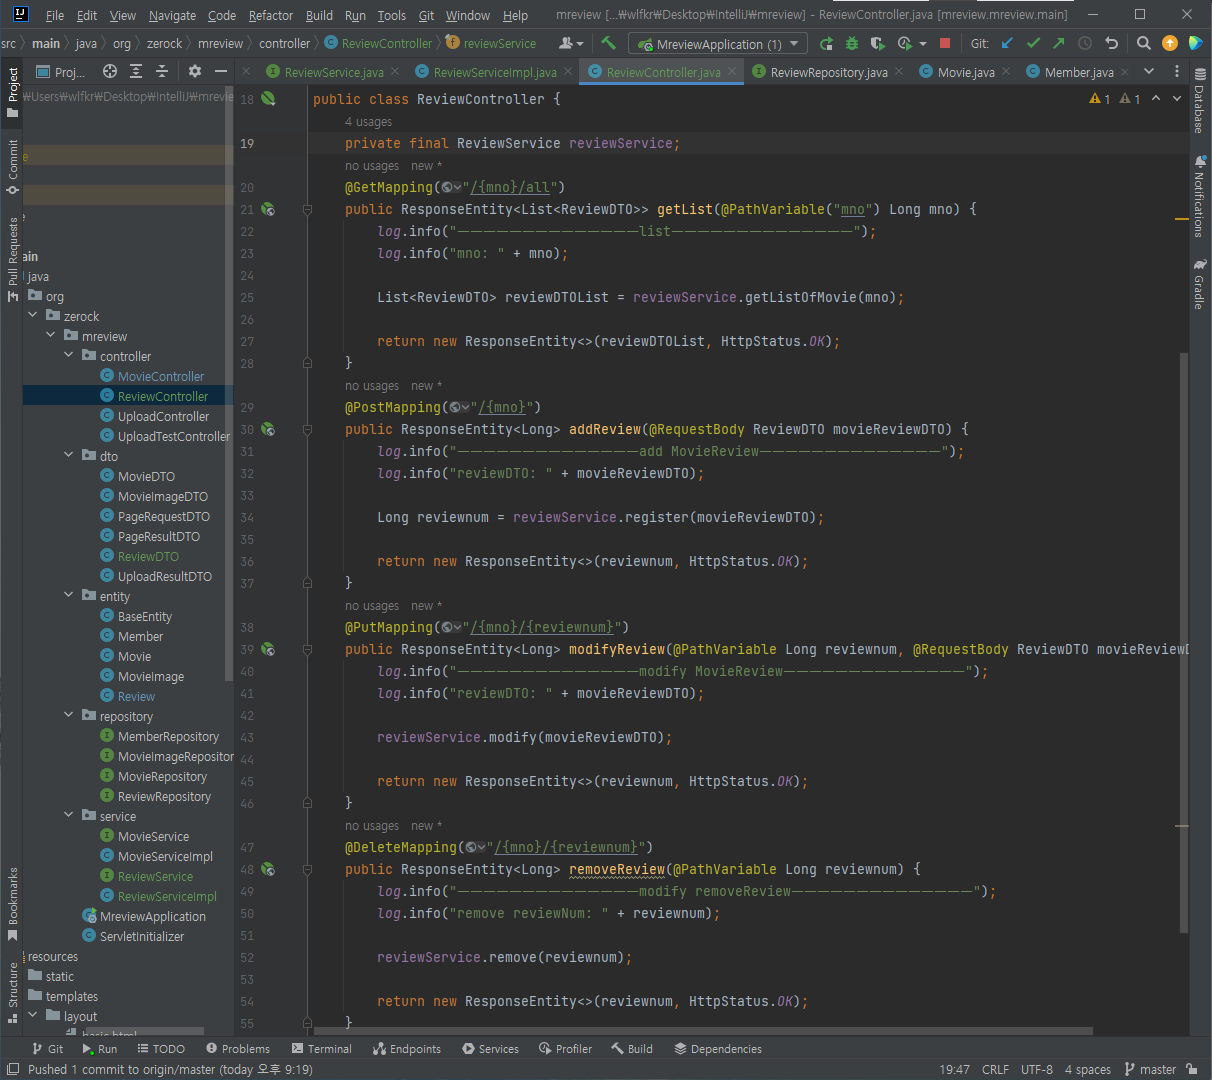
Task: Click the red Stop button
Action: coord(945,43)
